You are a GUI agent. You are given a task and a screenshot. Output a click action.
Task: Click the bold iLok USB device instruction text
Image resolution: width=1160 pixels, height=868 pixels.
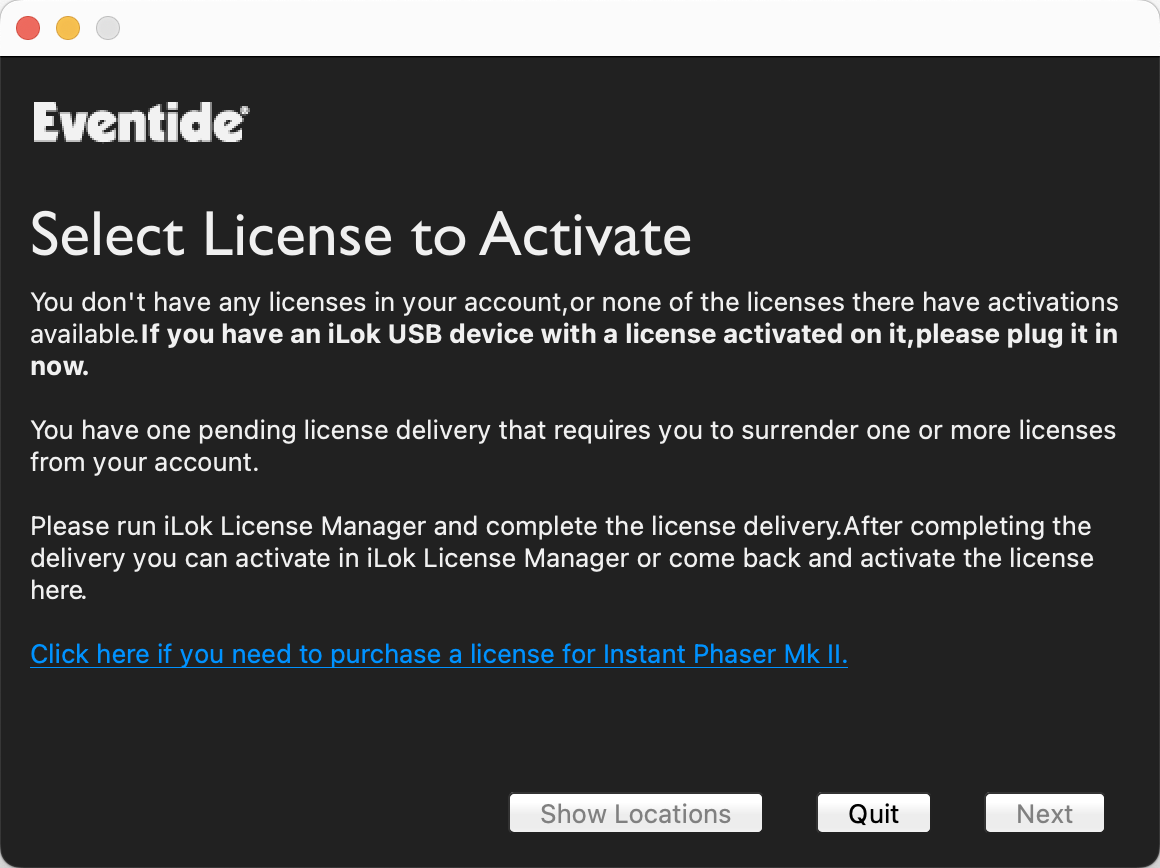click(x=629, y=334)
